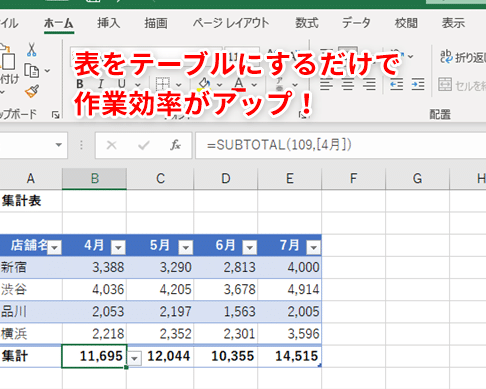The height and width of the screenshot is (389, 486).
Task: Open Clipboard dialog launcher
Action: 55,115
